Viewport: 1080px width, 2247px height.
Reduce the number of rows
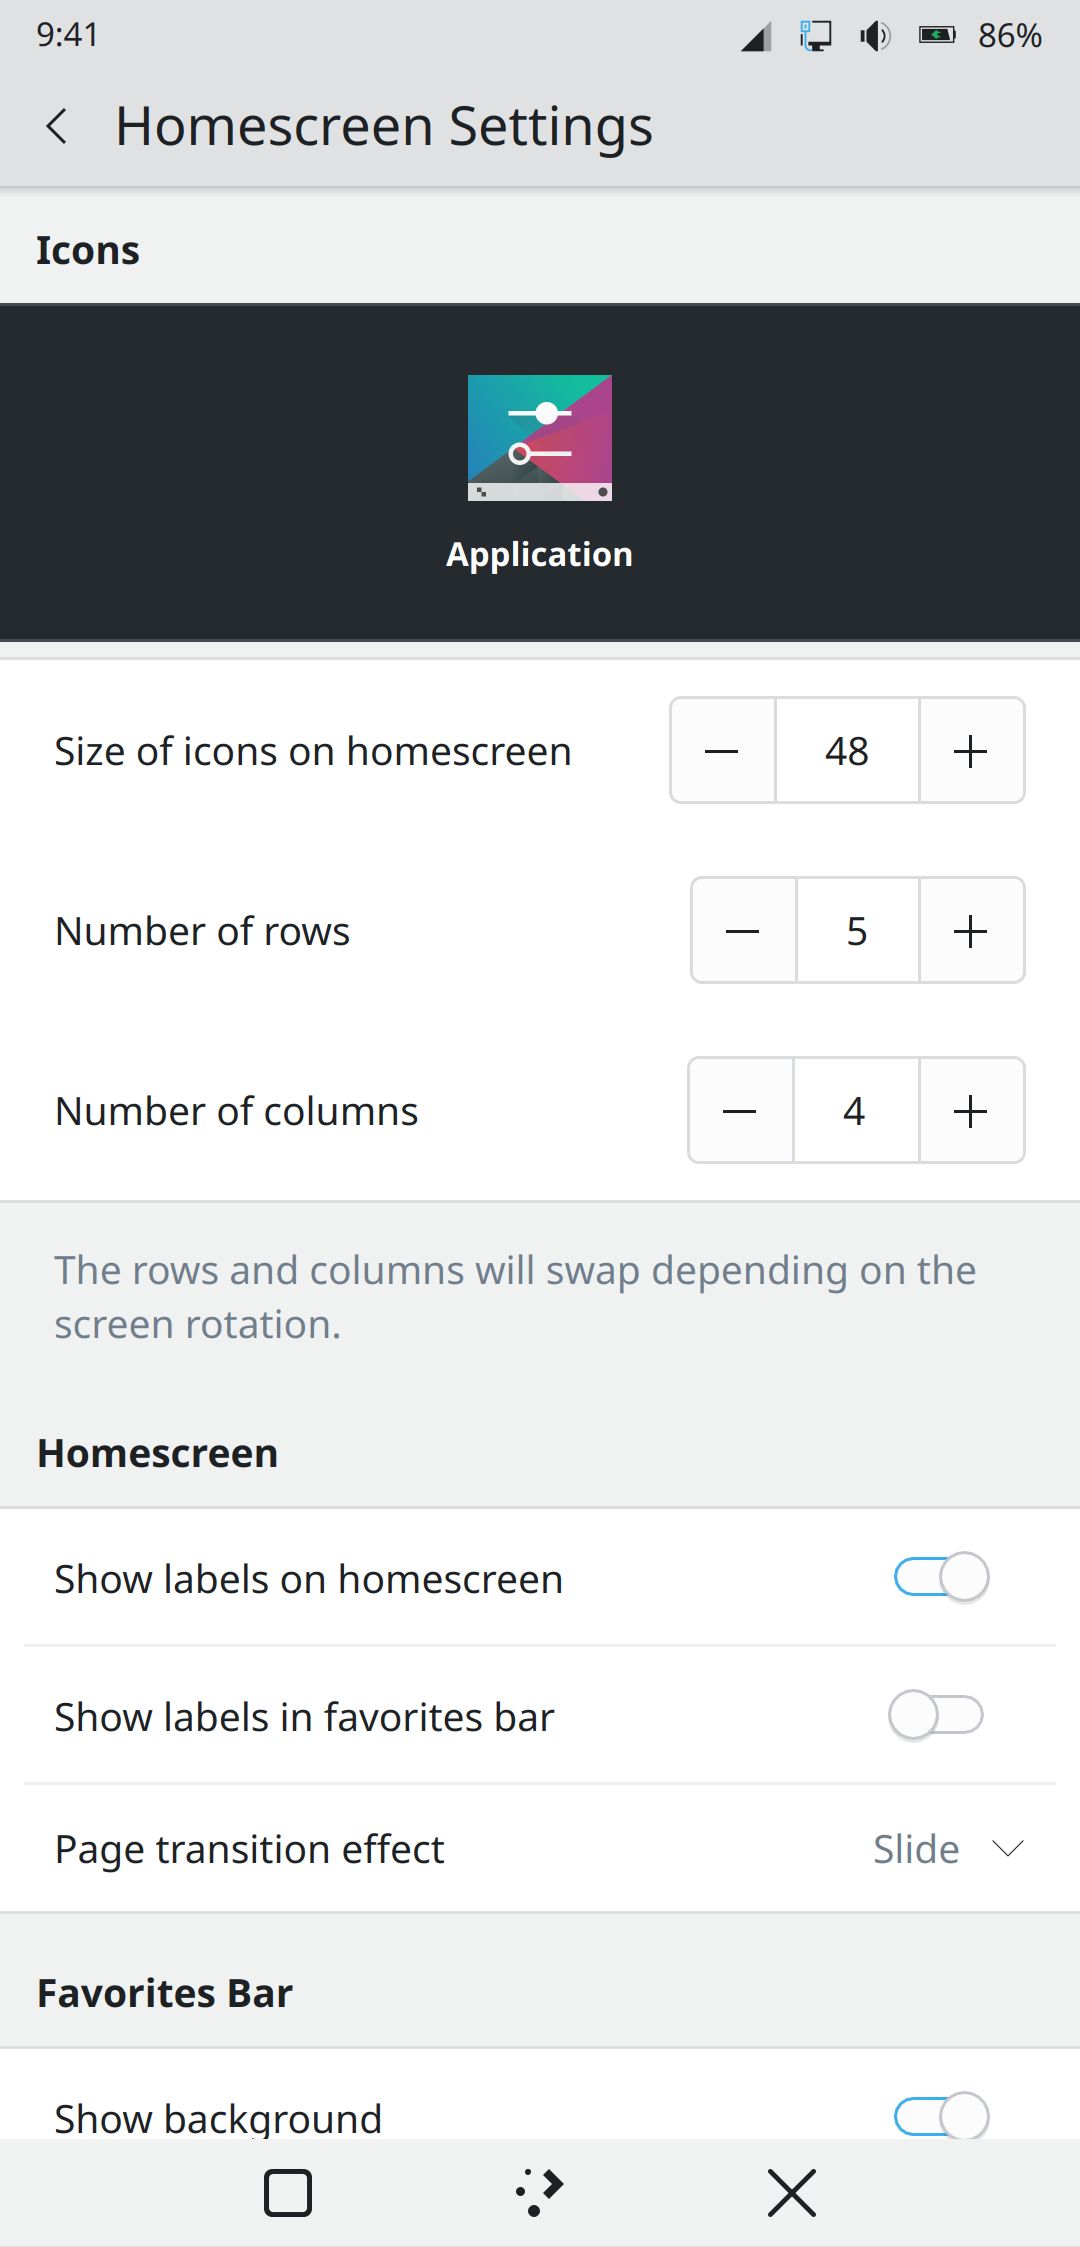tap(743, 931)
